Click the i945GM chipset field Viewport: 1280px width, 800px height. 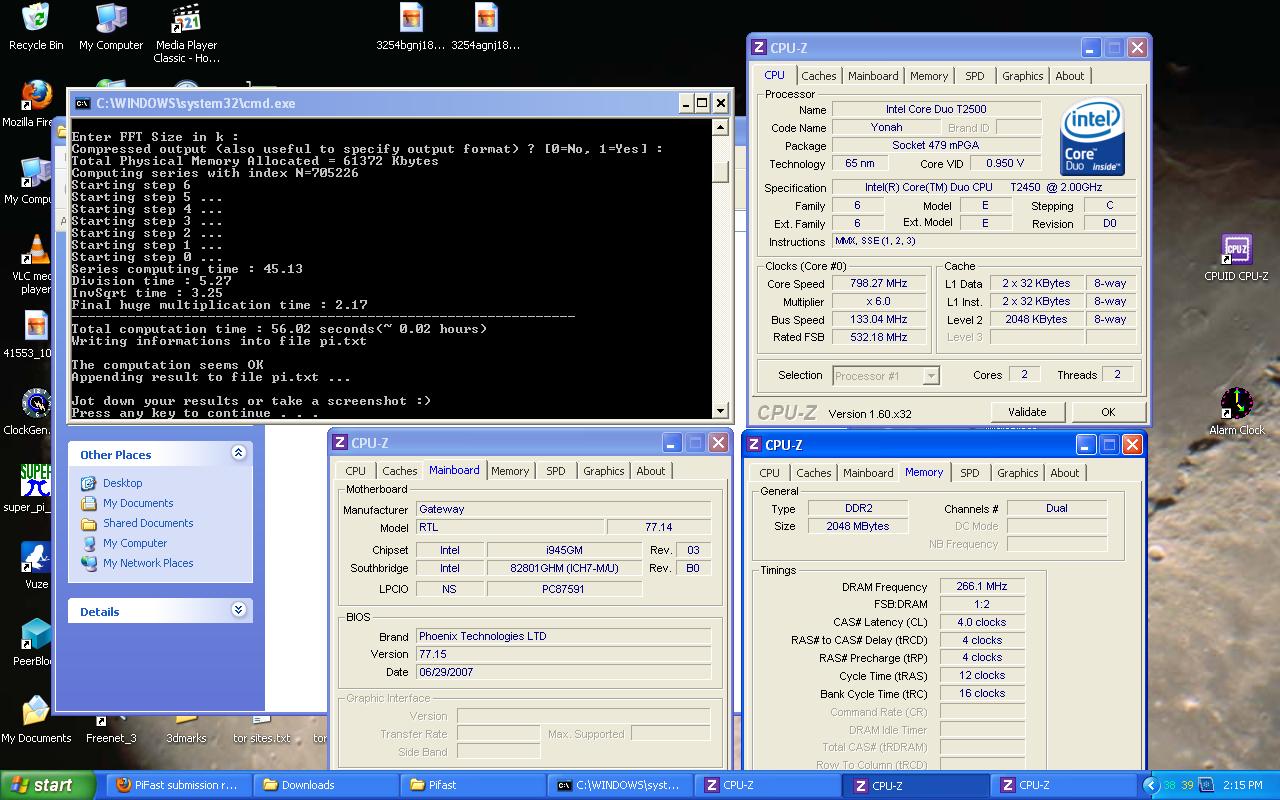[564, 550]
